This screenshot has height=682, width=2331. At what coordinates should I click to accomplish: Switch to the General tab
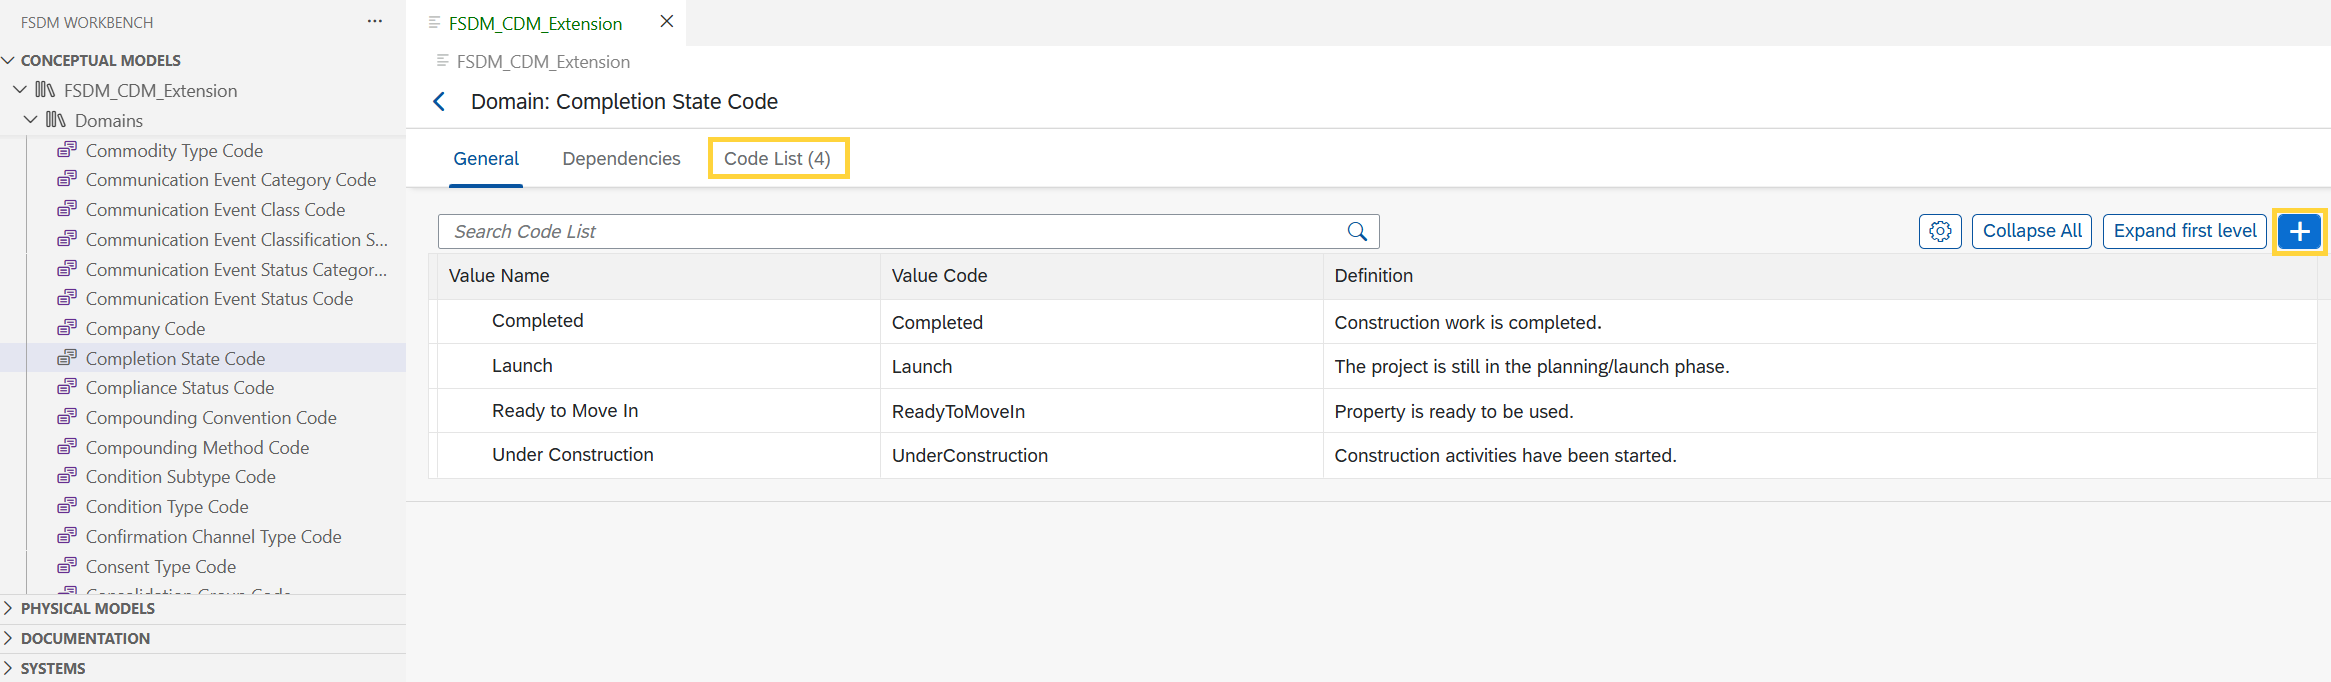(x=486, y=159)
